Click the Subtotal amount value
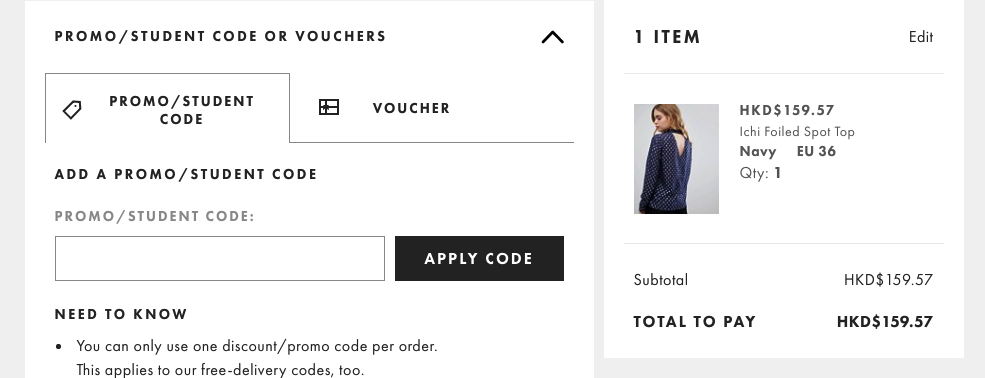The image size is (985, 378). [888, 280]
